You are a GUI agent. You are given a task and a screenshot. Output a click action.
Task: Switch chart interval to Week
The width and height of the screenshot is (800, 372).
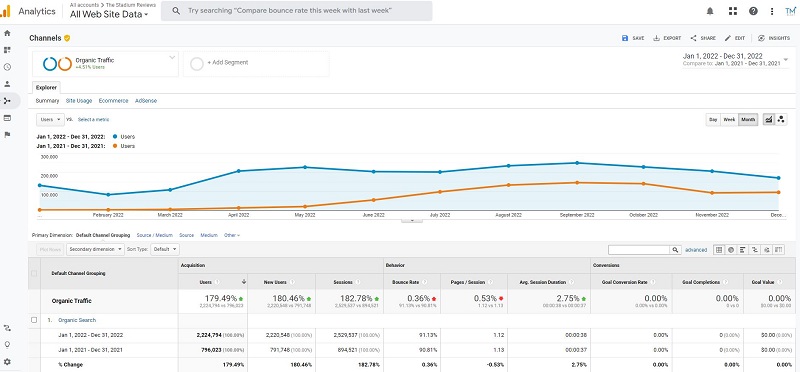point(729,119)
